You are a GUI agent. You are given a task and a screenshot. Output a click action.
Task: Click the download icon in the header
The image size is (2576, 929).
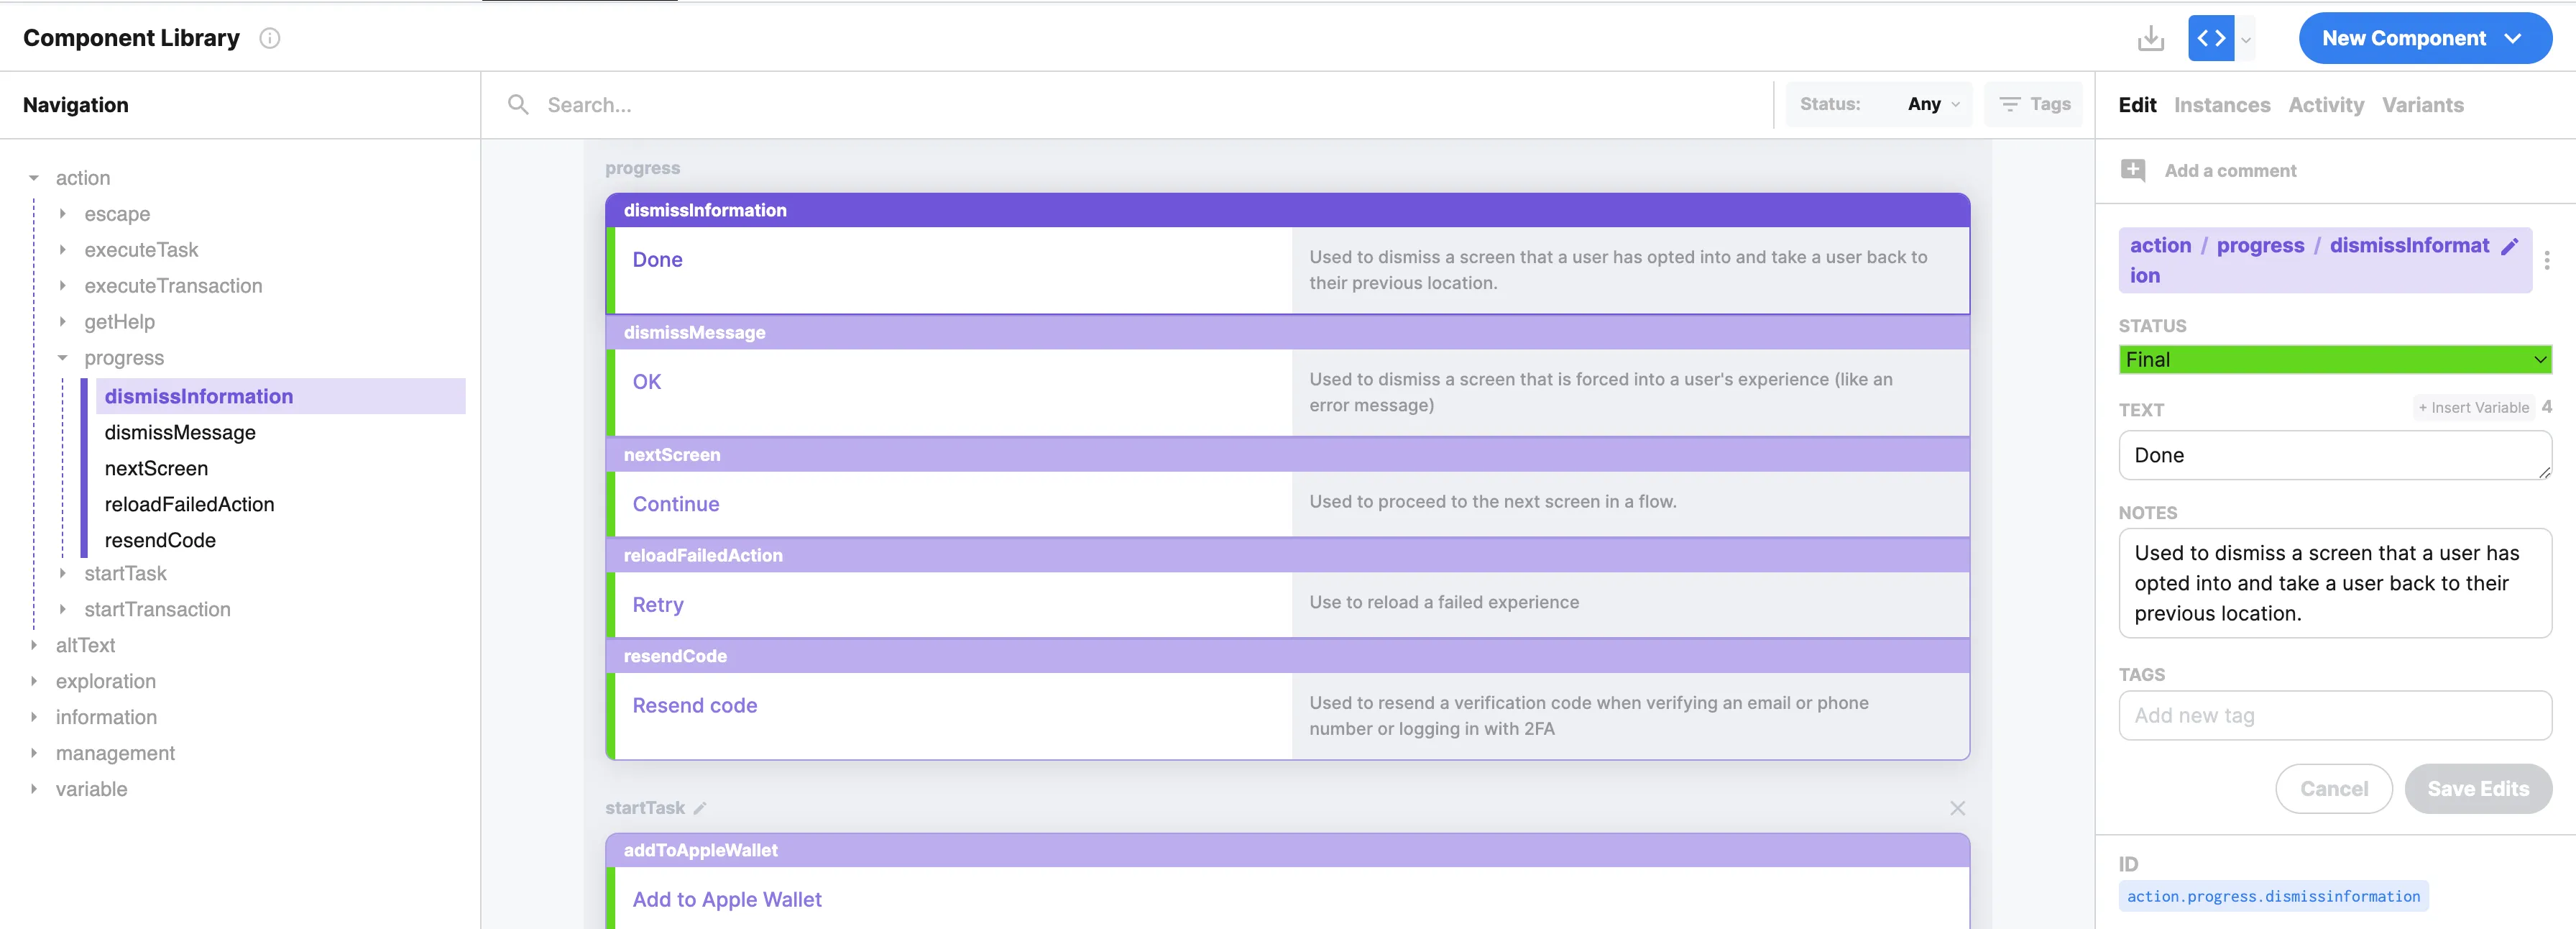click(2150, 39)
